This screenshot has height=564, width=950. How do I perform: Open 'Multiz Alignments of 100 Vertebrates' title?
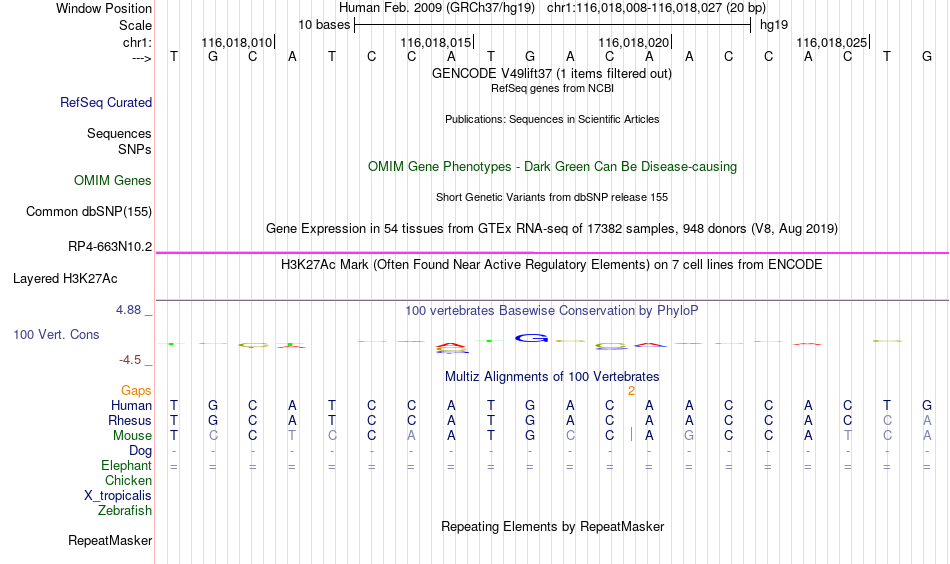point(552,377)
